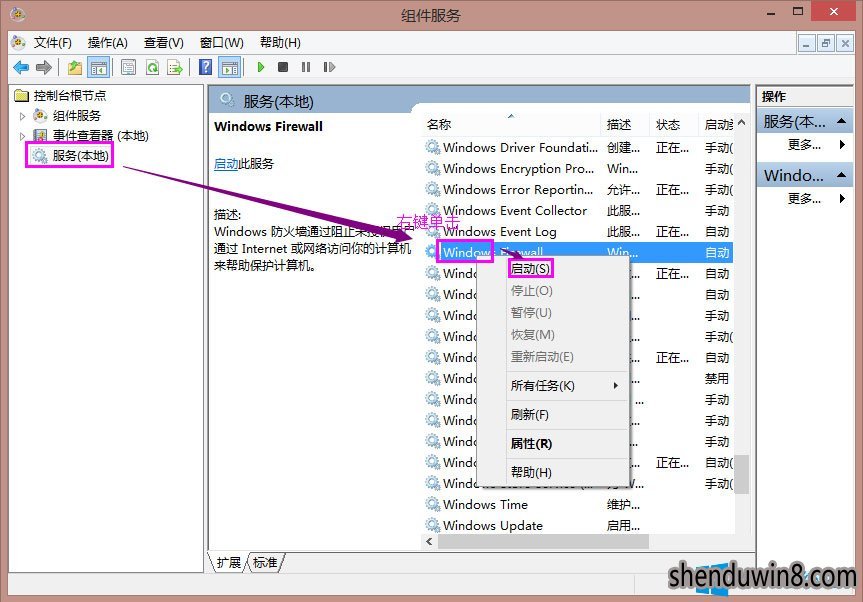This screenshot has height=602, width=863.
Task: Sort by the 名称 column header
Action: (511, 125)
